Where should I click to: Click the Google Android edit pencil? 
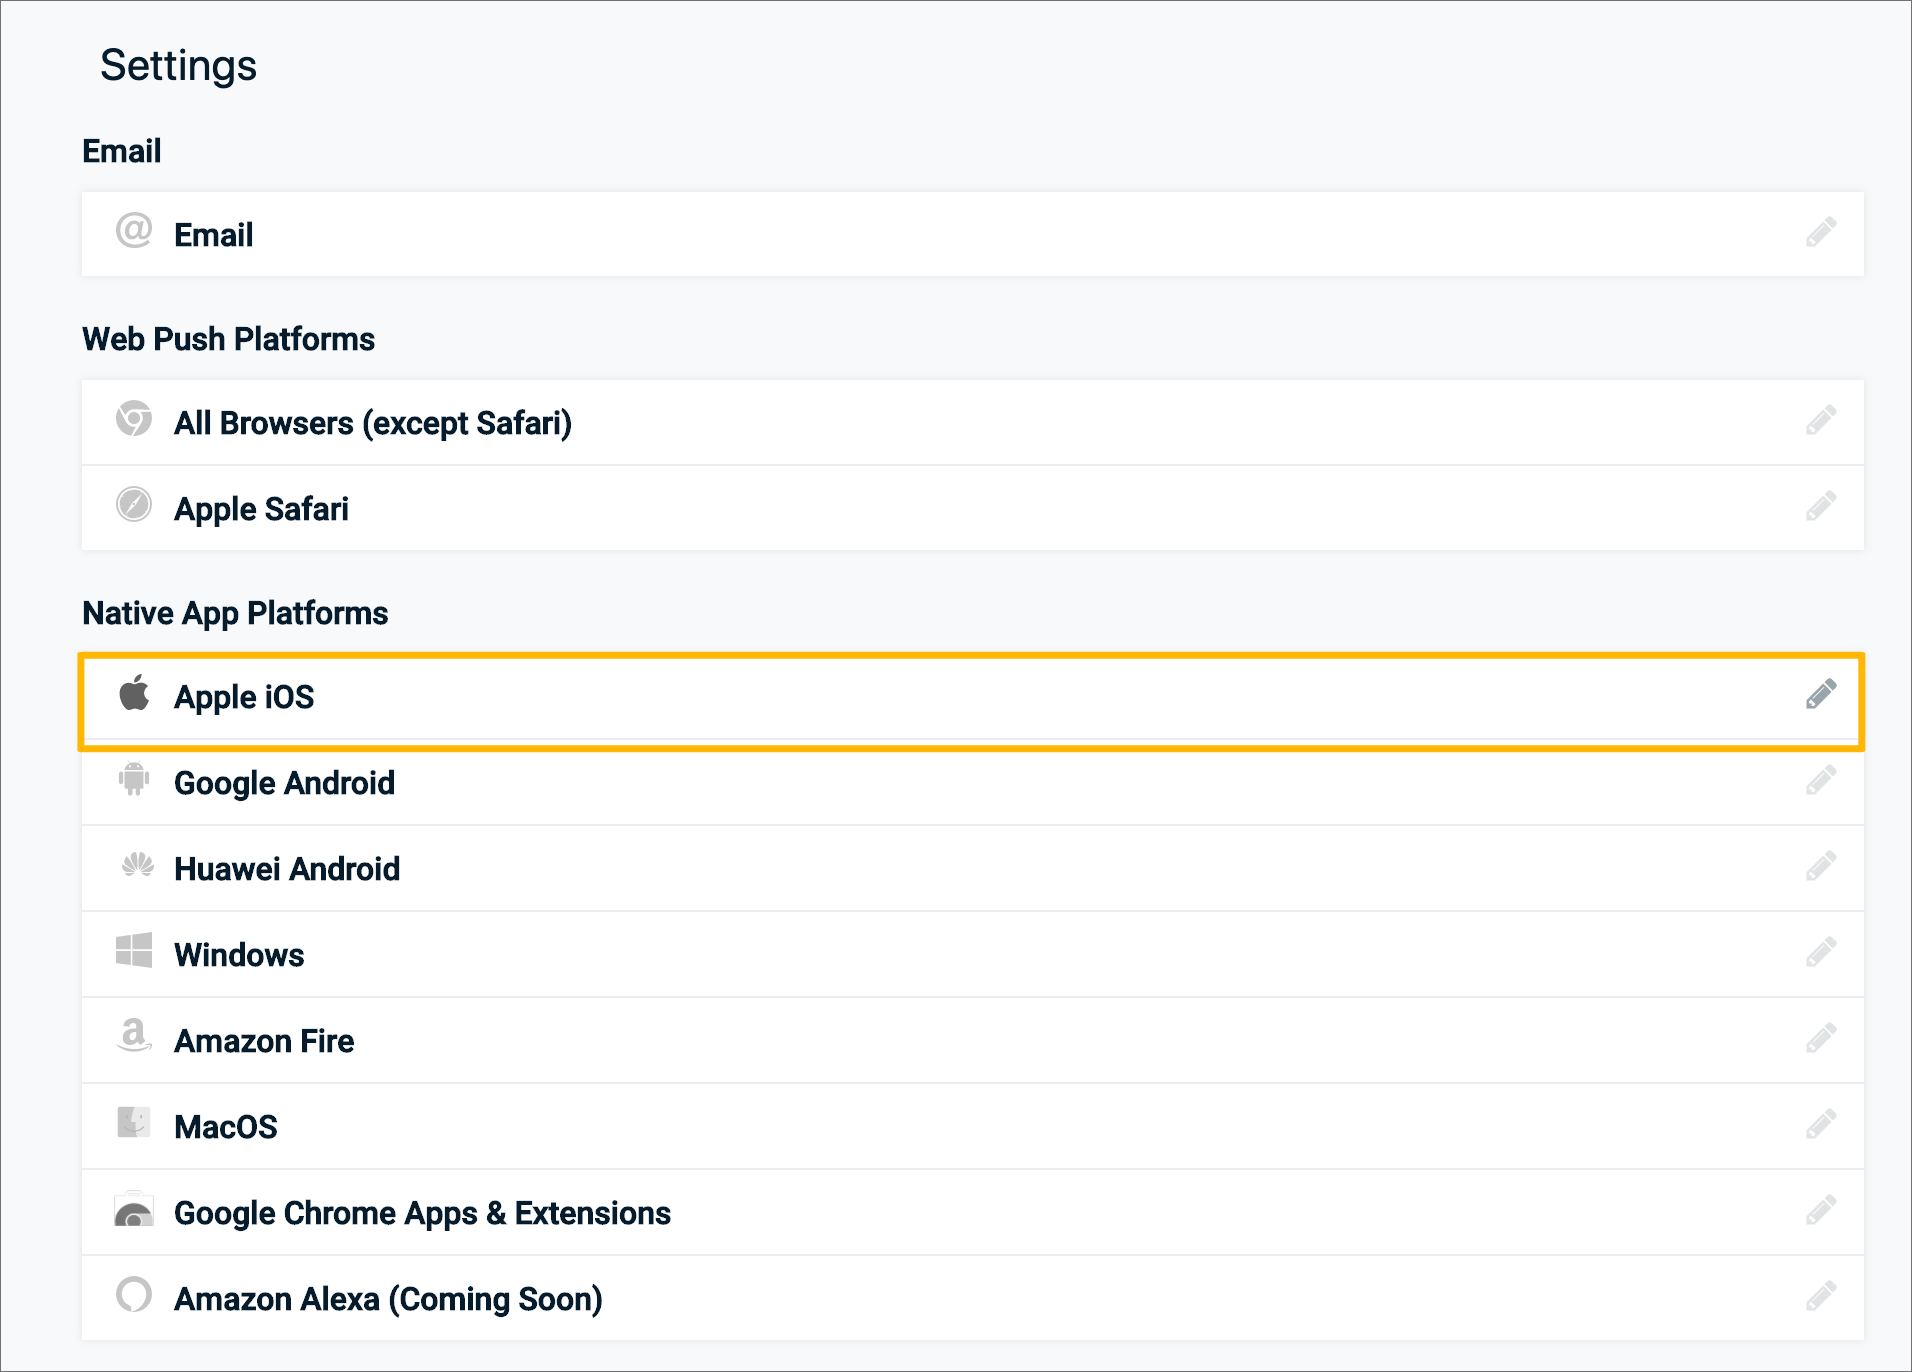point(1820,780)
